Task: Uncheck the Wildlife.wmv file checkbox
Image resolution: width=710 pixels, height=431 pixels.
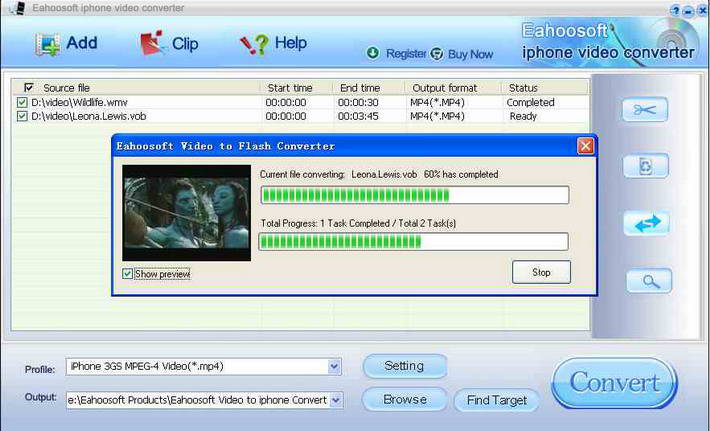Action: tap(22, 102)
